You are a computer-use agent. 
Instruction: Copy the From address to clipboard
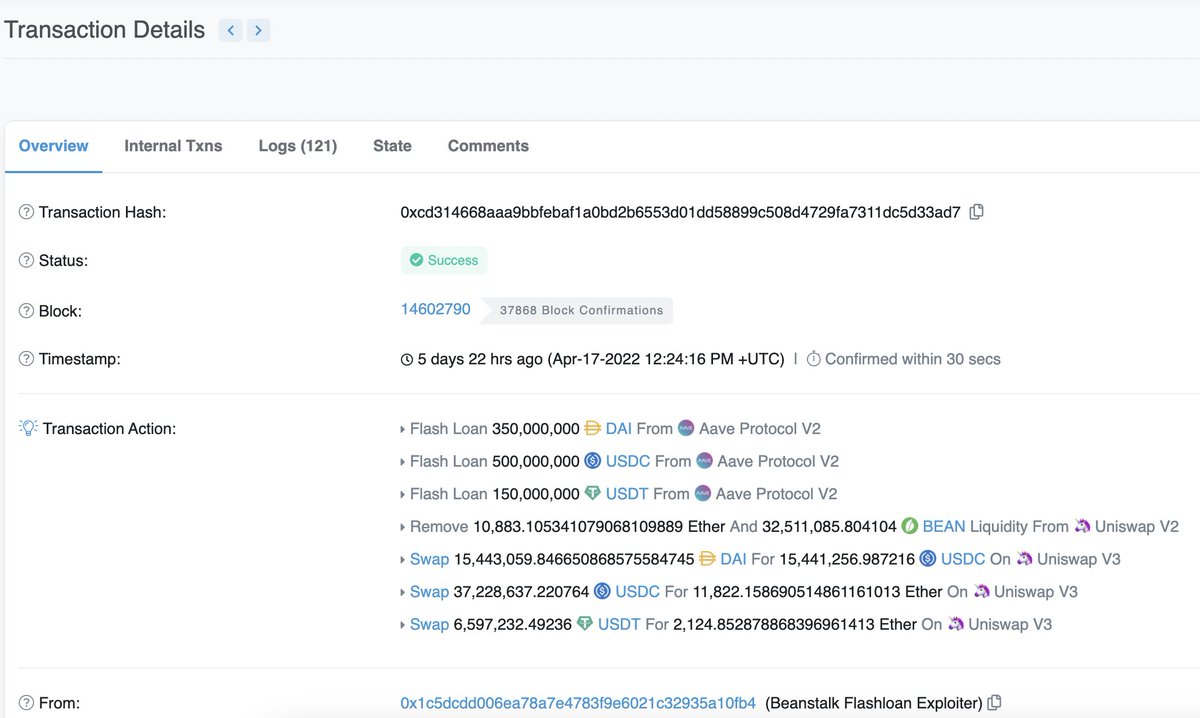pos(995,703)
